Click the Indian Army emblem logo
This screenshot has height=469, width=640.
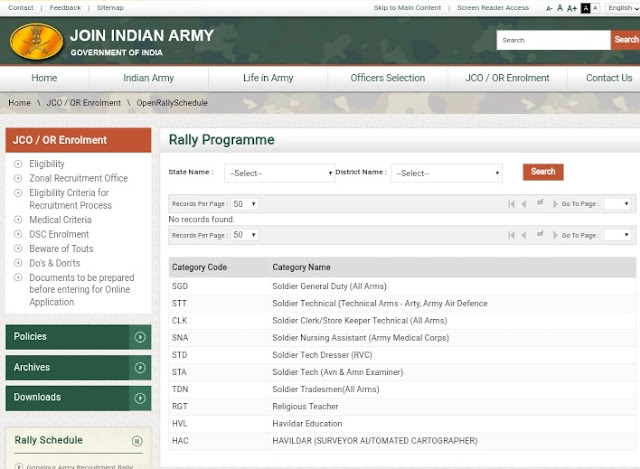(x=36, y=43)
